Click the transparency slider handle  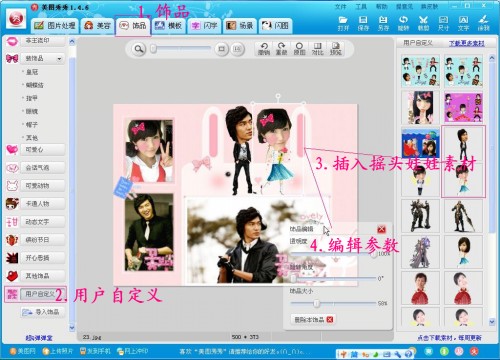point(374,254)
